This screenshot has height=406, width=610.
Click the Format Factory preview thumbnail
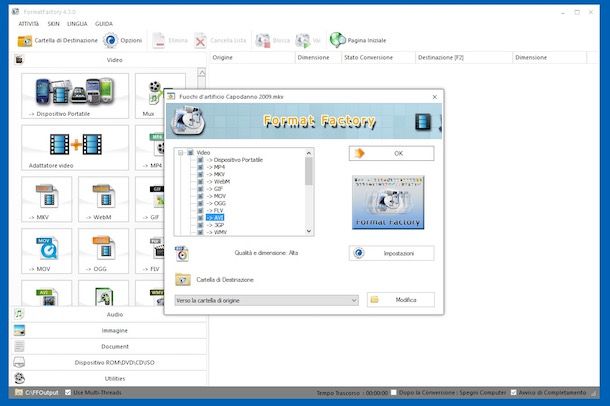click(388, 202)
